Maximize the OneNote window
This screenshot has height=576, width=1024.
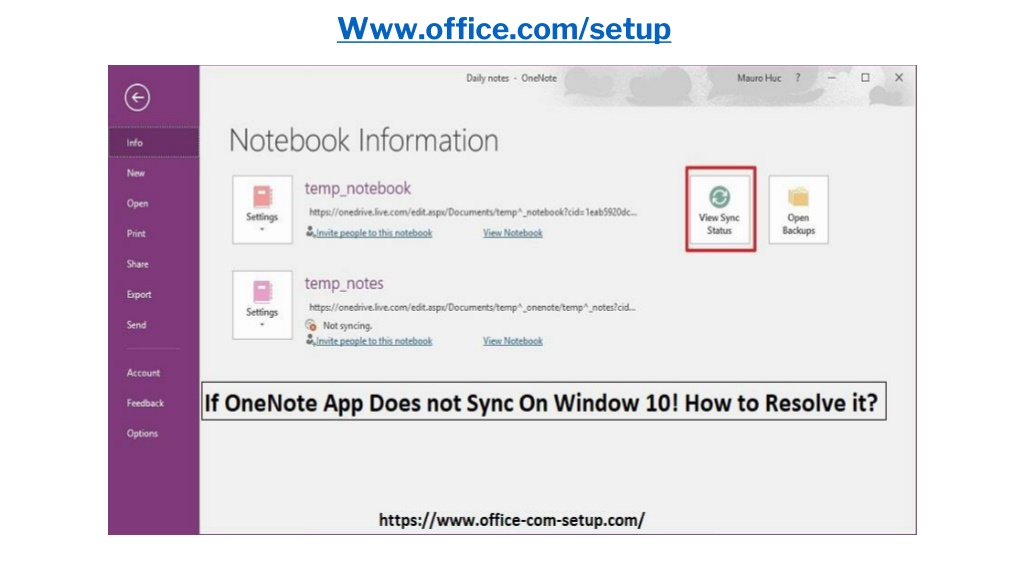tap(865, 78)
